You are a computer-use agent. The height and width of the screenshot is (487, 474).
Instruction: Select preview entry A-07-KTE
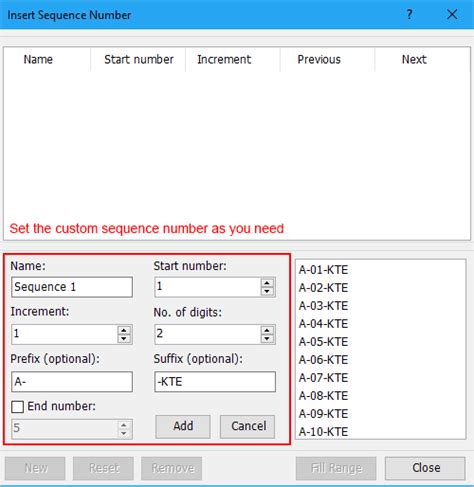tap(323, 378)
